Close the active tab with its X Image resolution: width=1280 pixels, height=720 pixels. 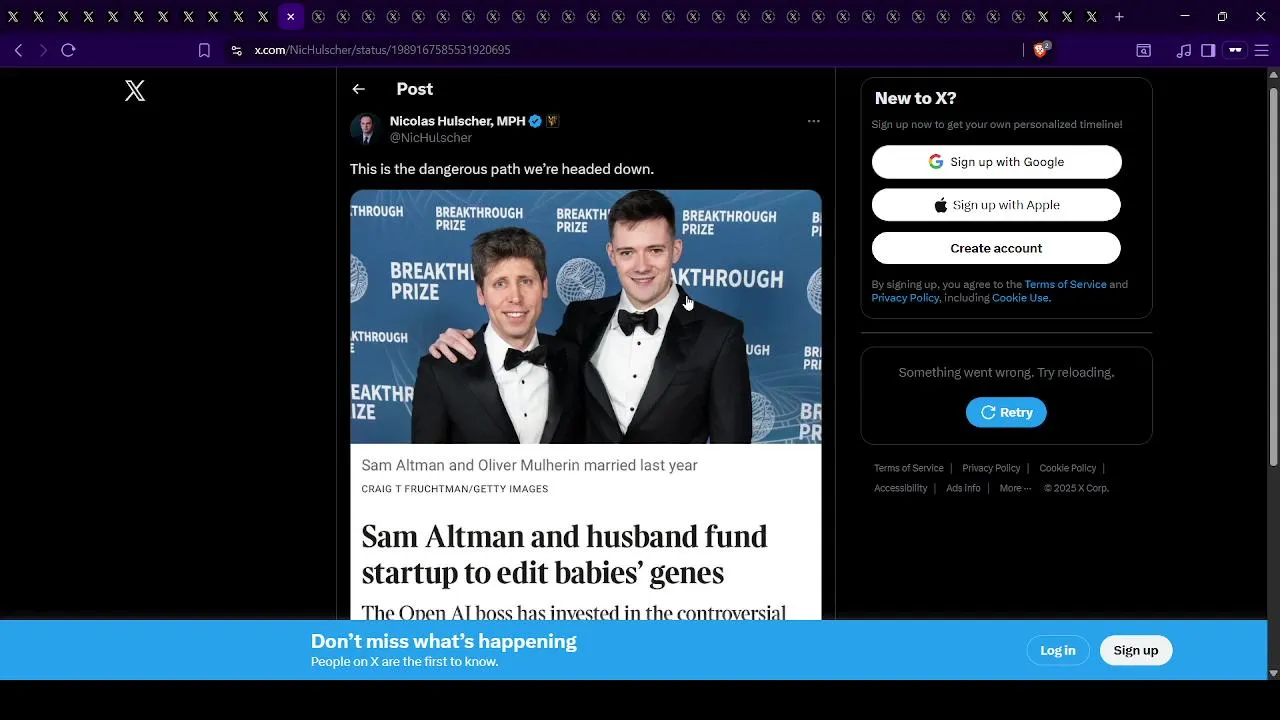coord(290,17)
